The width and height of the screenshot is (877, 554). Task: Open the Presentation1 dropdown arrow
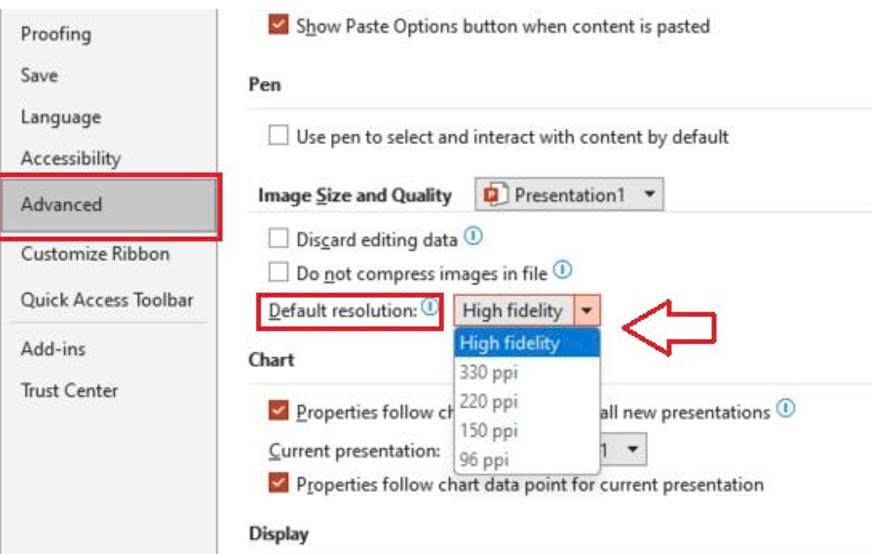coord(649,195)
